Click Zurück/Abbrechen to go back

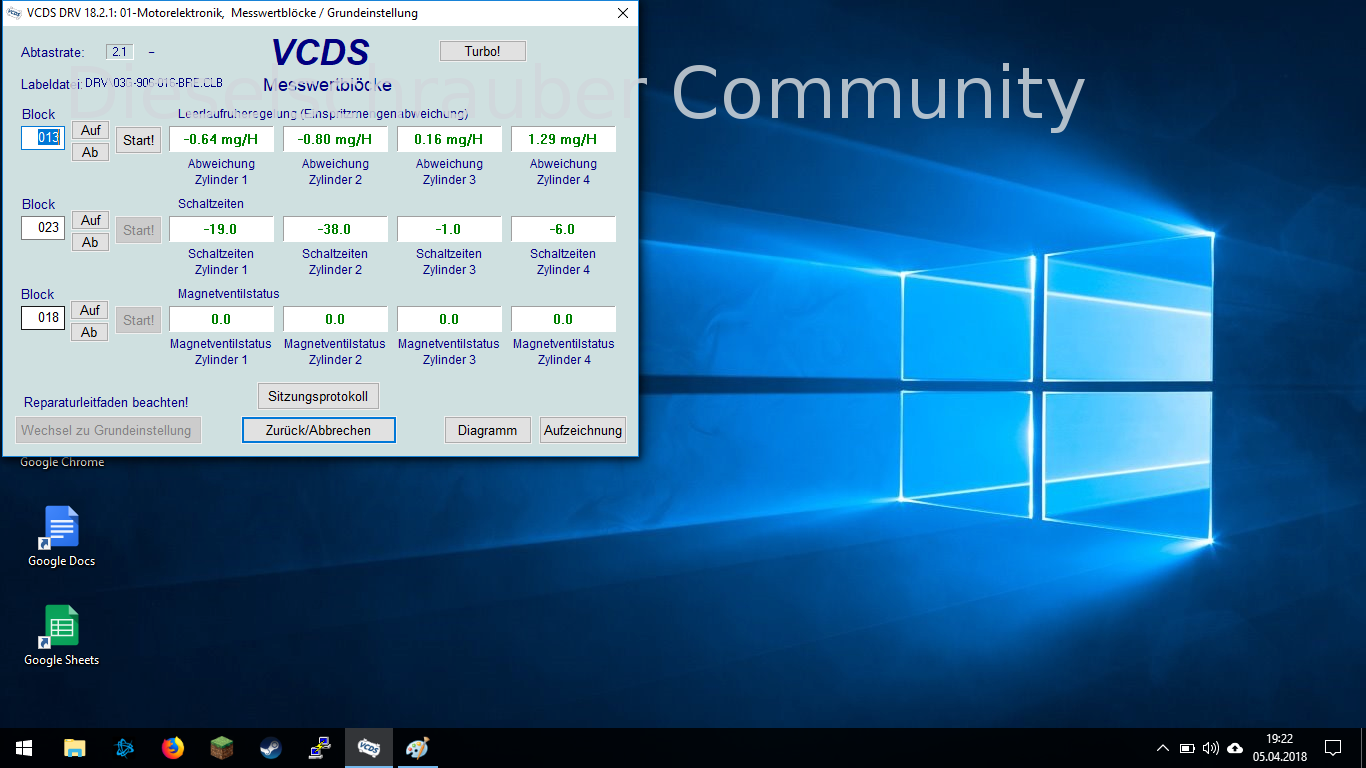tap(319, 430)
